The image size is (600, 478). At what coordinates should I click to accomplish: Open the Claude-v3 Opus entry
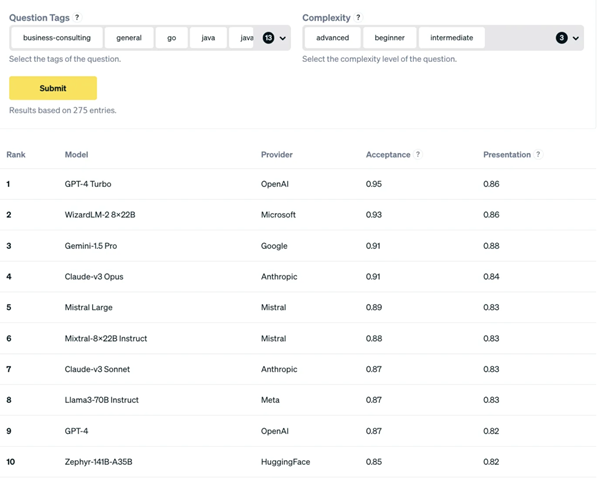(94, 277)
